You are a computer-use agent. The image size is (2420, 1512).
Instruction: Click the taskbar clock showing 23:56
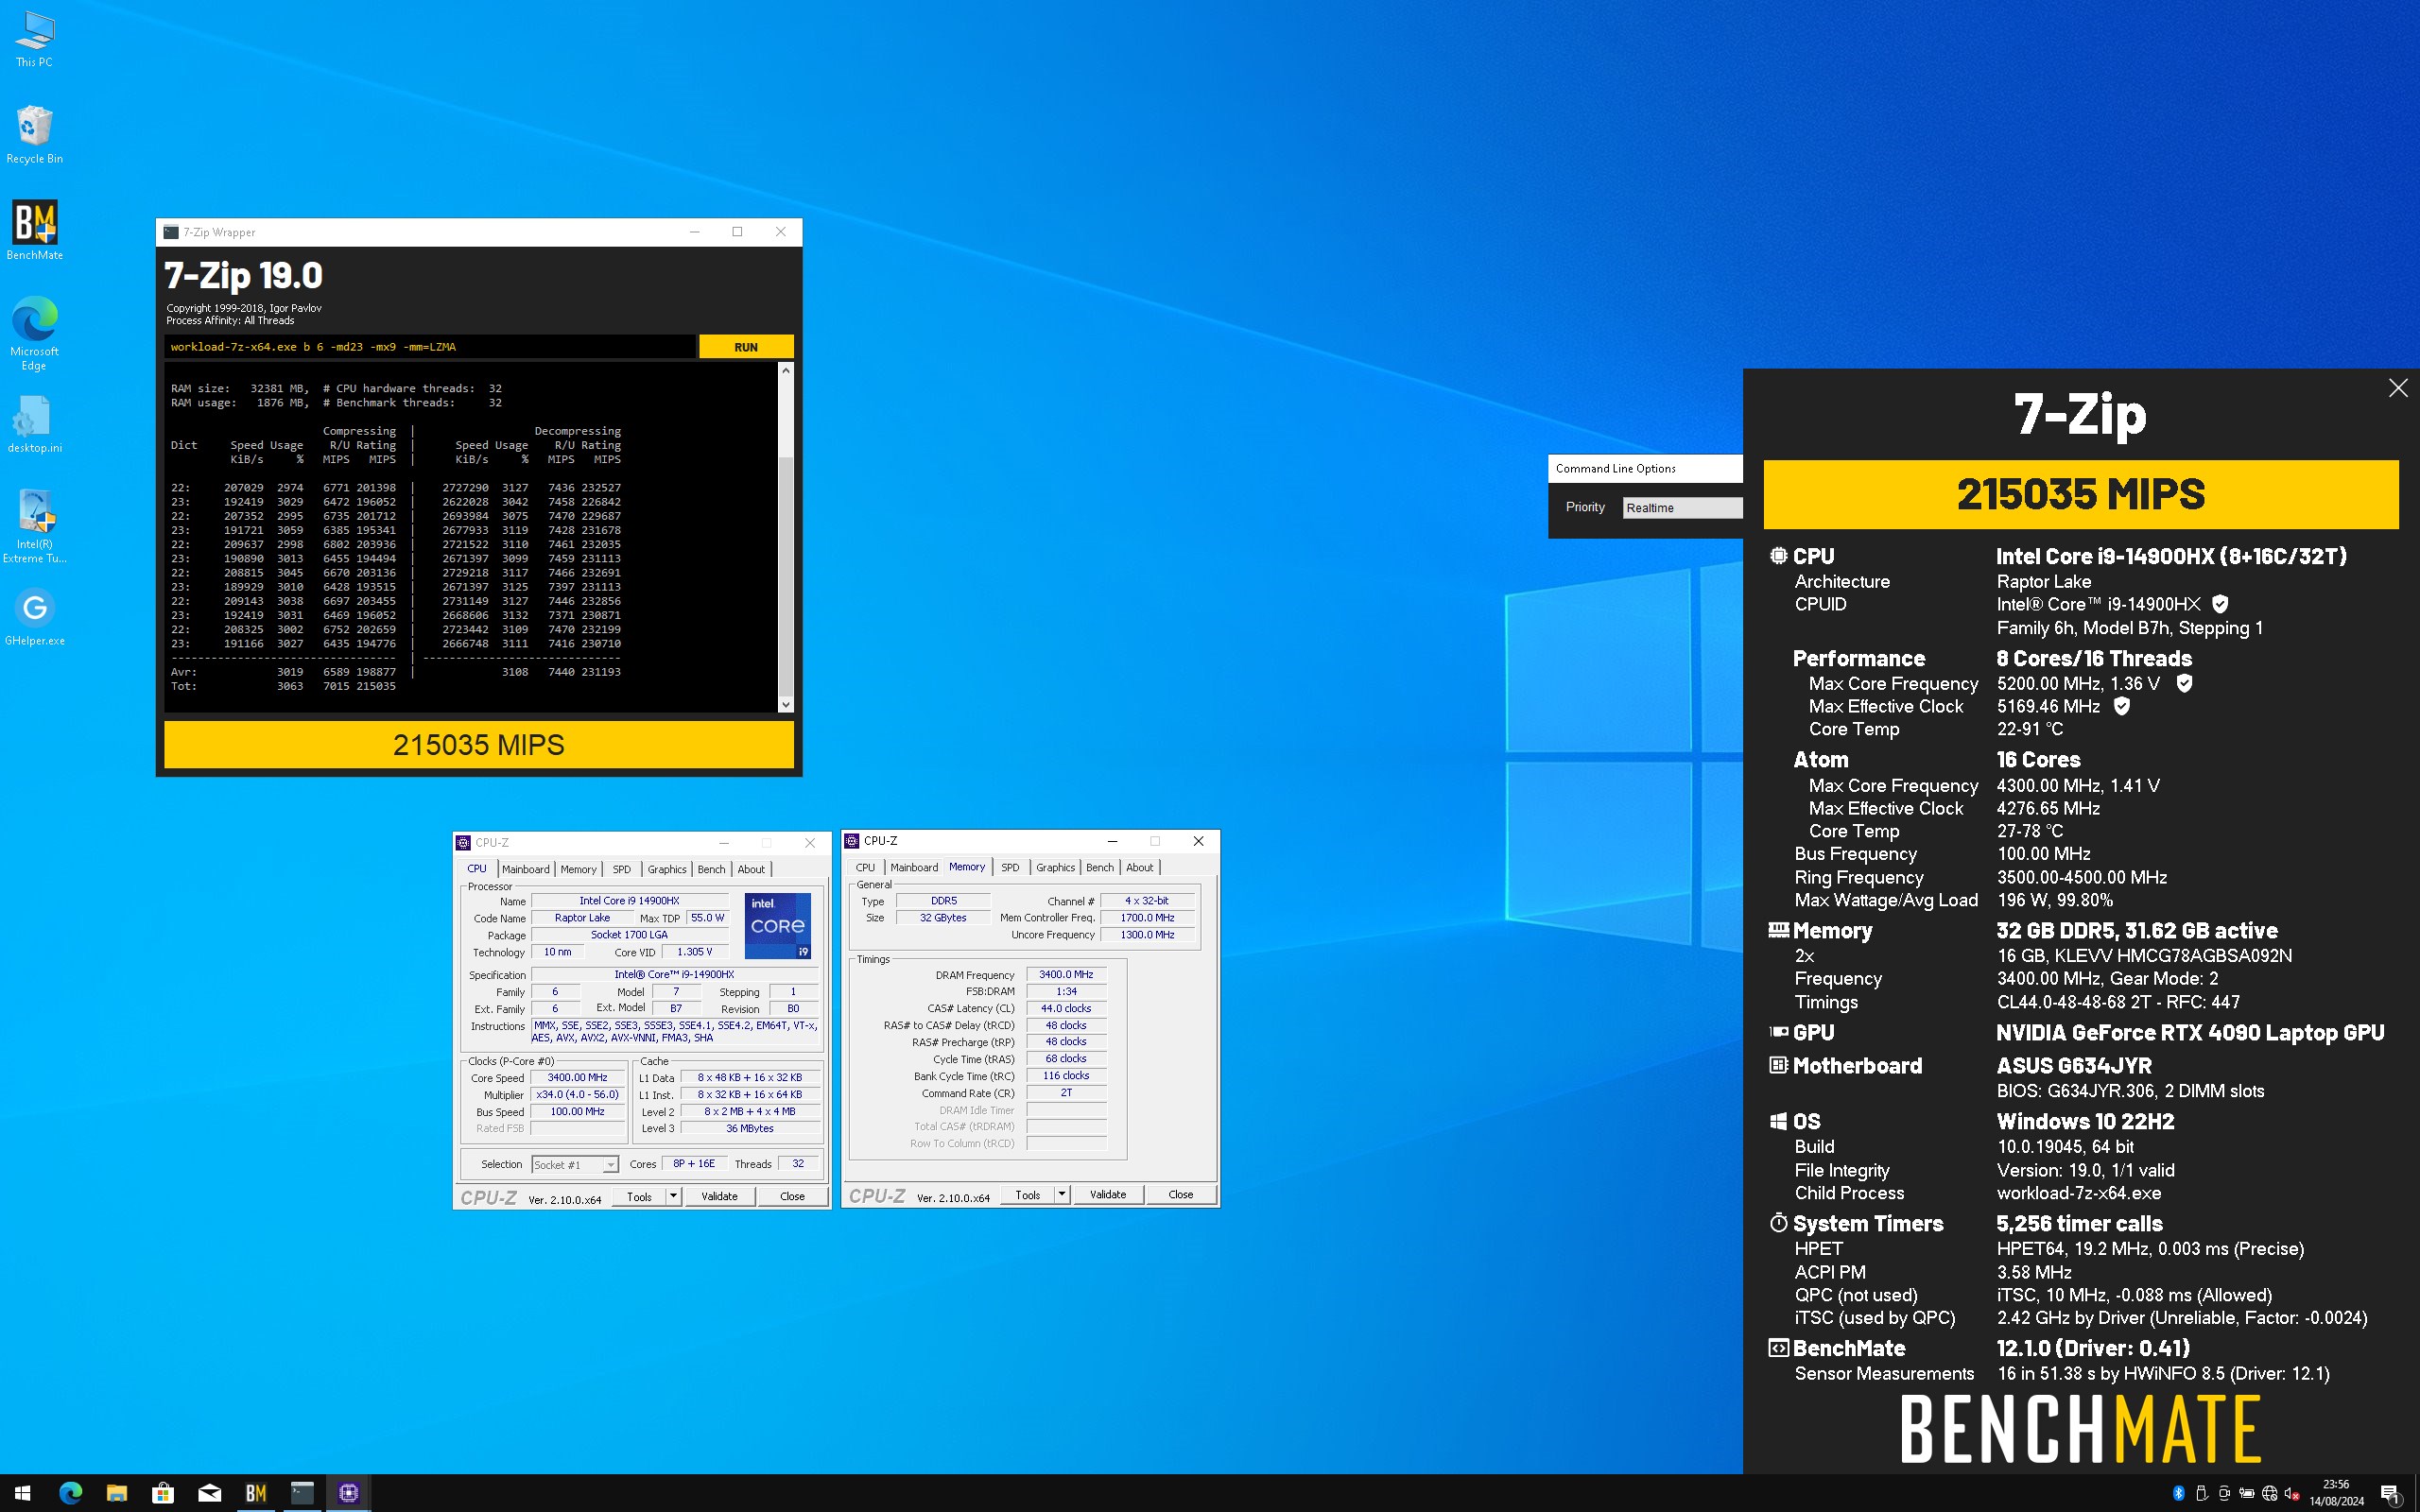tap(2337, 1493)
